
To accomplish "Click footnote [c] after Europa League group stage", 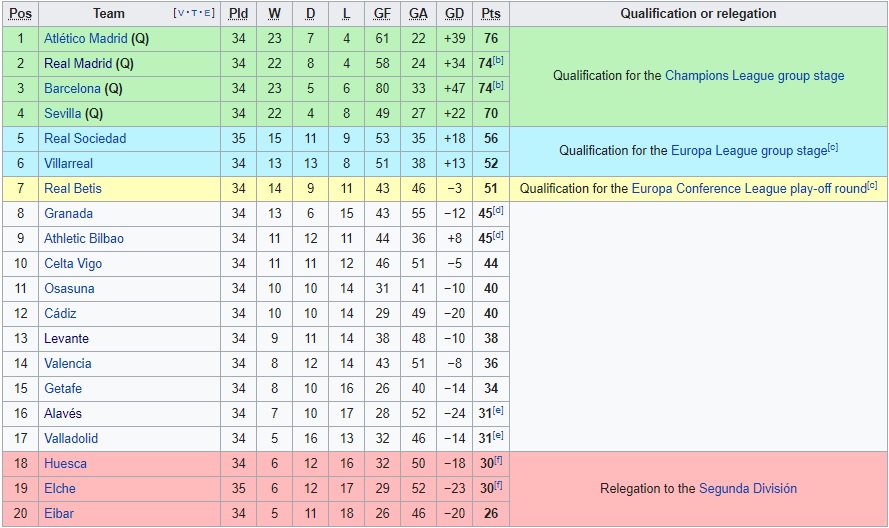I will tap(833, 147).
